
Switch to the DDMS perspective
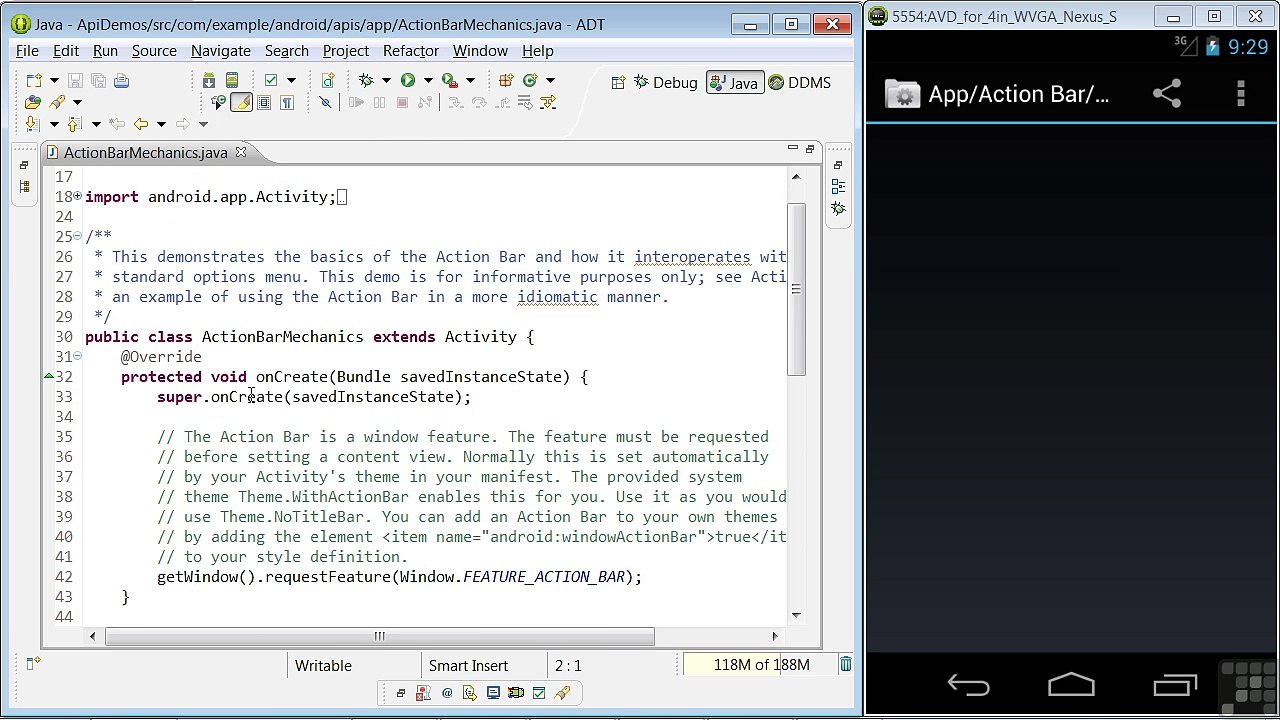click(x=799, y=83)
